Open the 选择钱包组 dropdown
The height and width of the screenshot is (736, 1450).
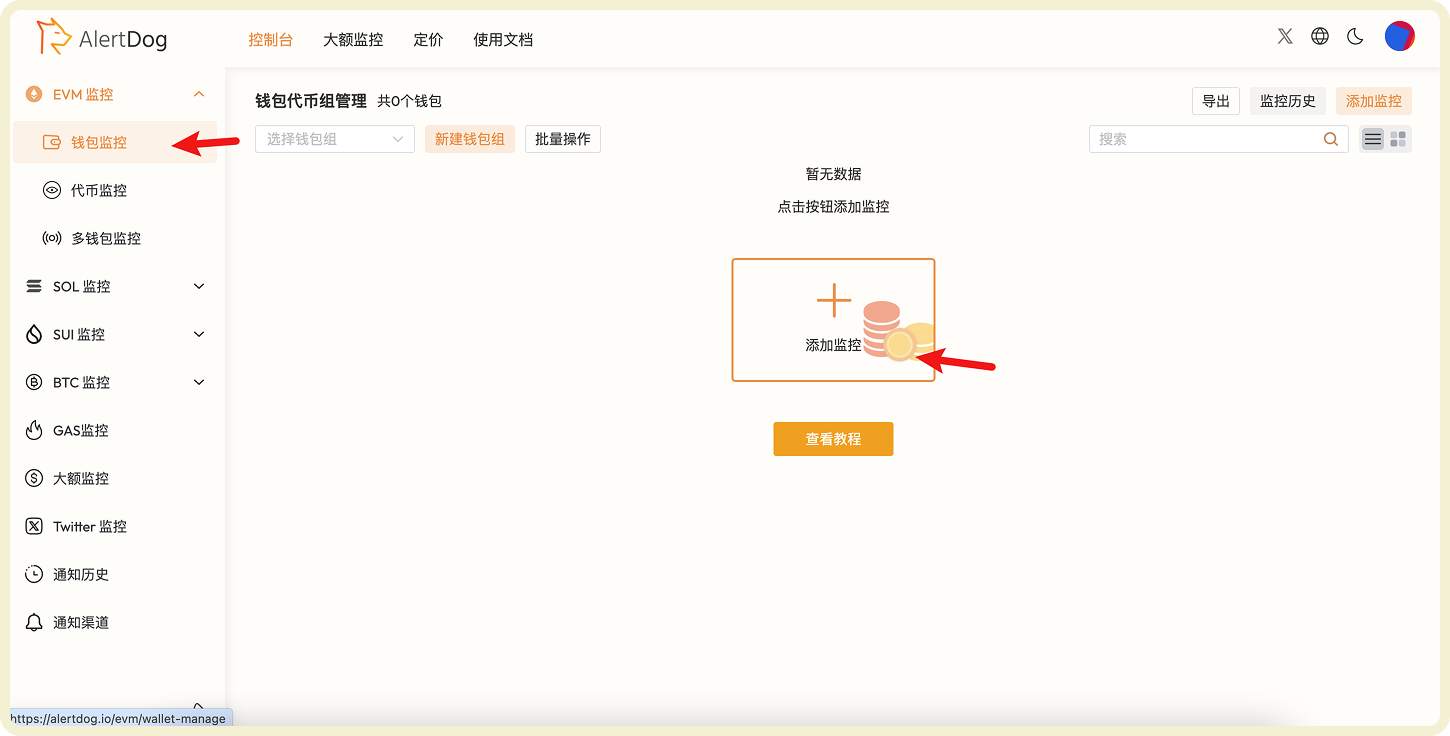pos(334,139)
